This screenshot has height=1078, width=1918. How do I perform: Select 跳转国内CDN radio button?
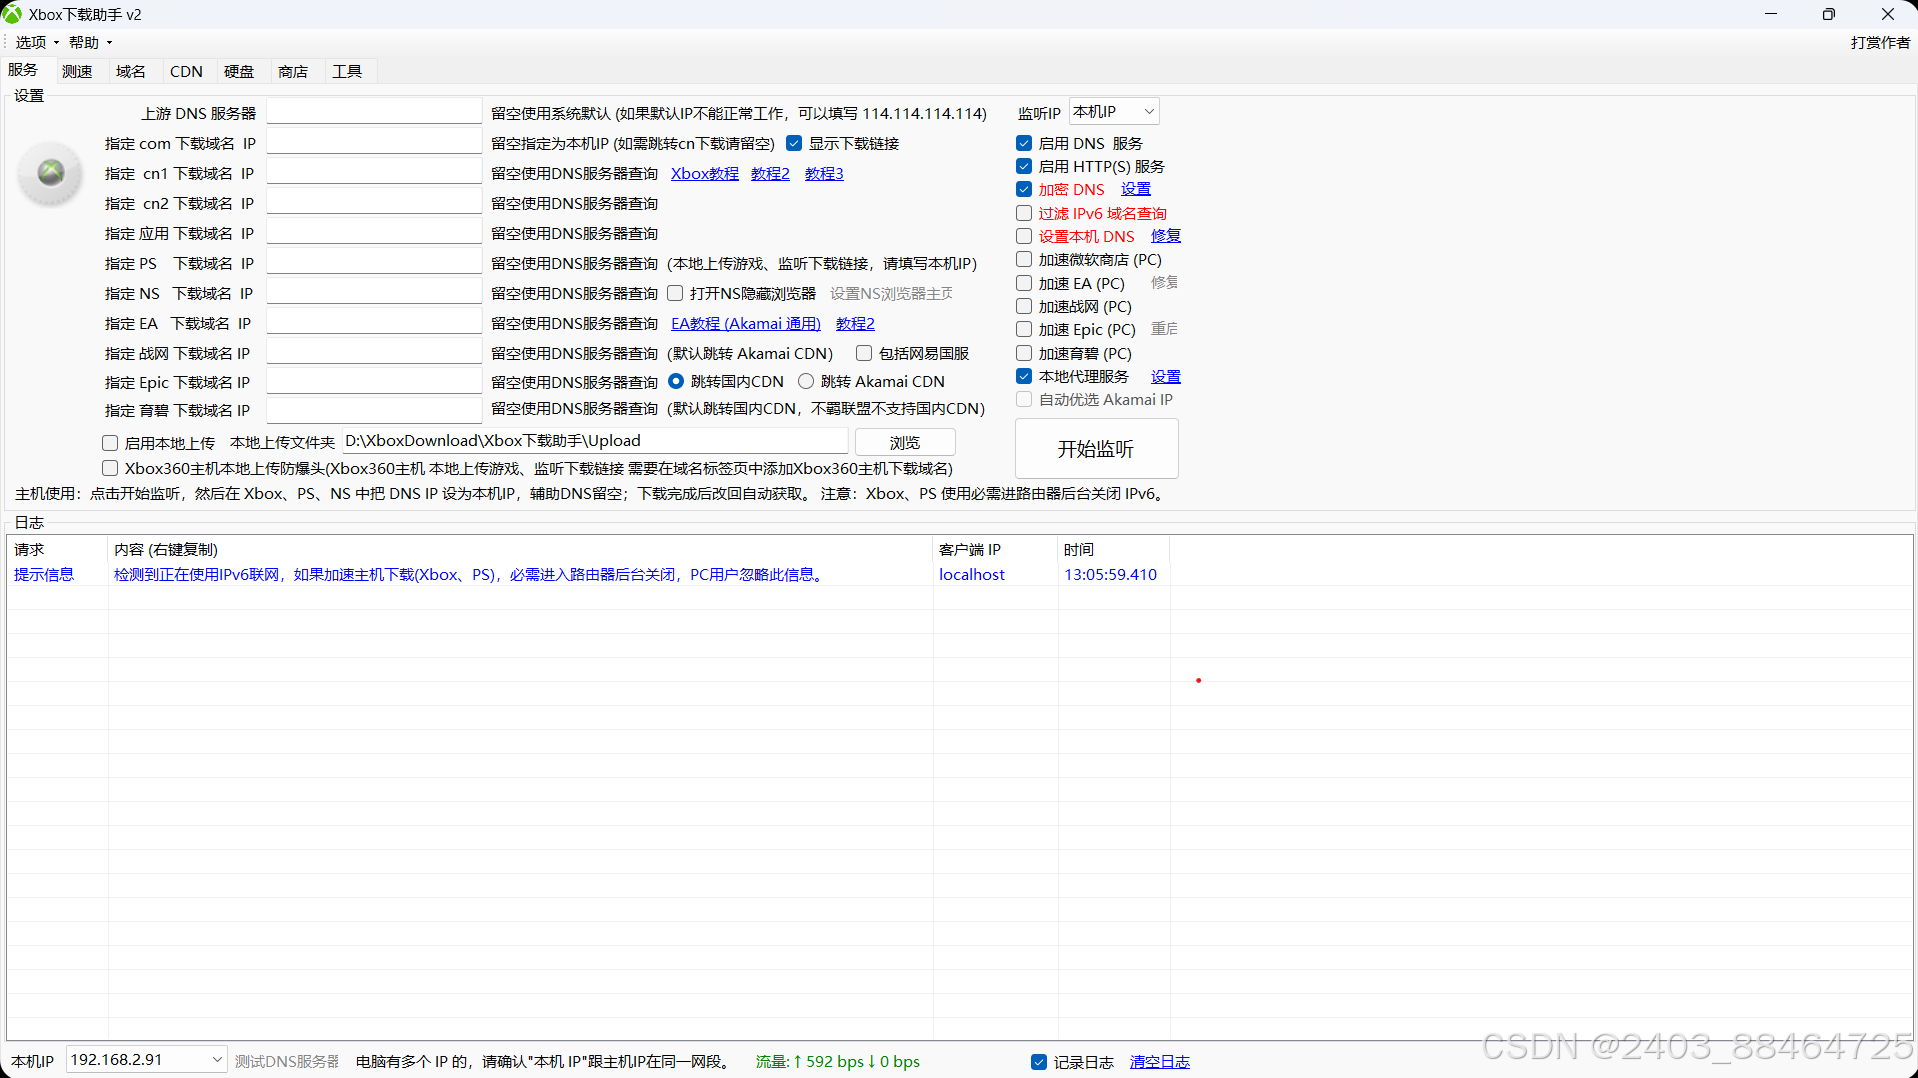click(x=676, y=381)
